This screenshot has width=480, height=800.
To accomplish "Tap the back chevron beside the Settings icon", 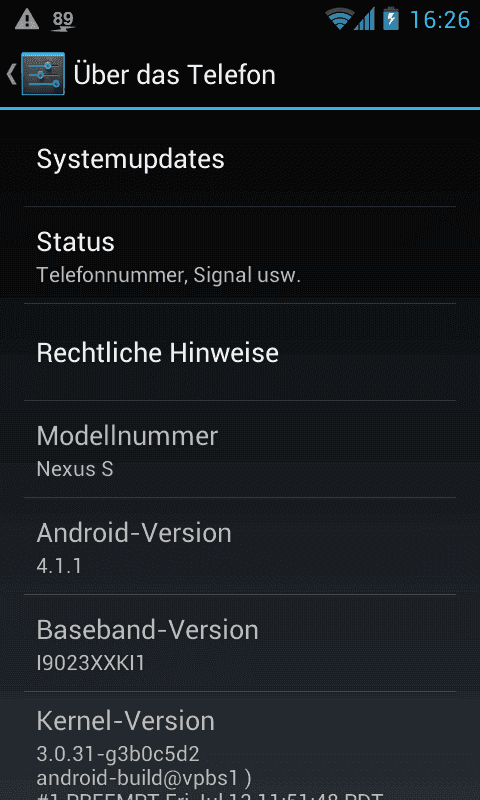I will point(11,74).
